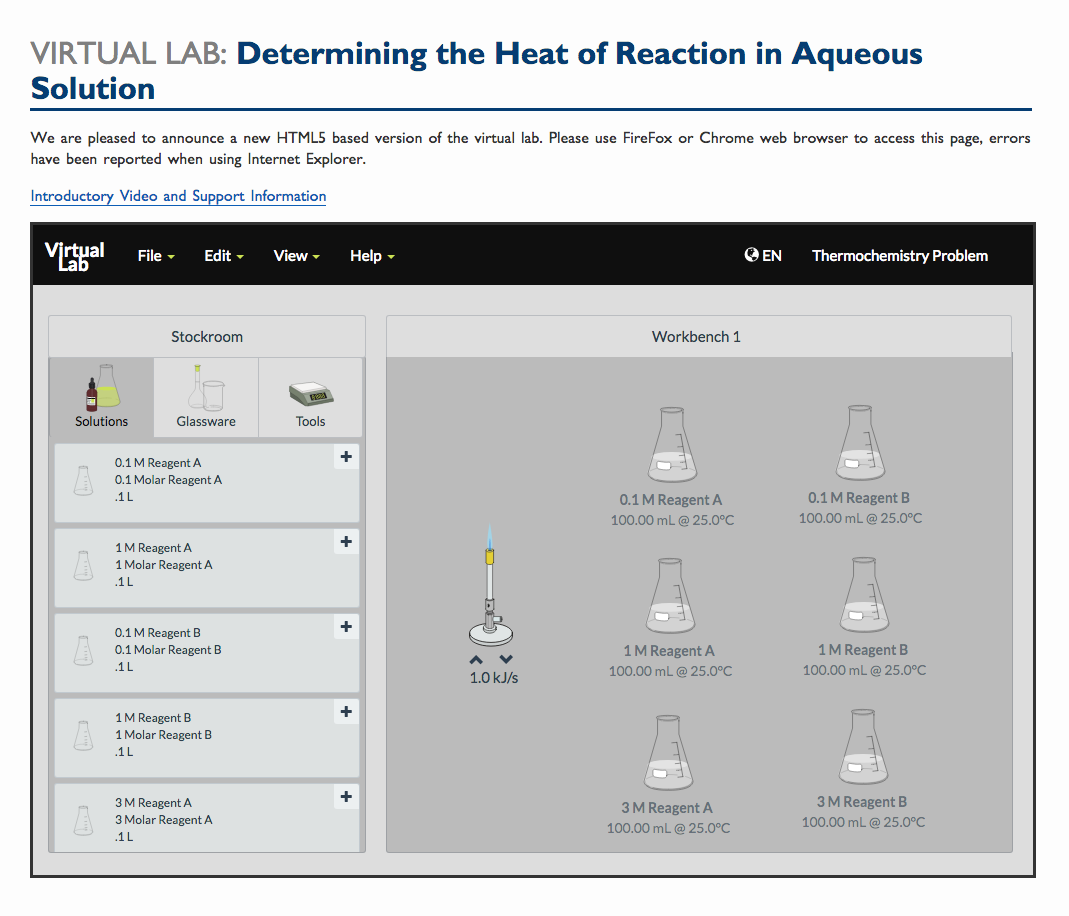Select the Workbench 1 header tab
Viewport: 1069px width, 916px height.
click(696, 336)
